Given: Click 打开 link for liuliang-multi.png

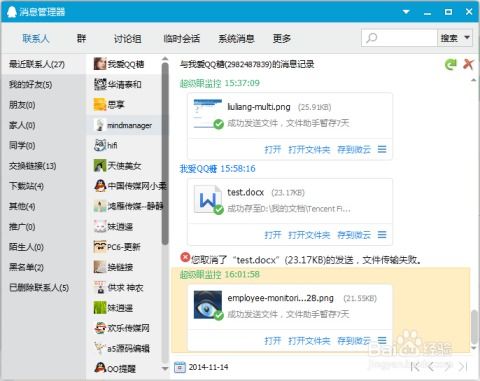Looking at the screenshot, I should (273, 149).
